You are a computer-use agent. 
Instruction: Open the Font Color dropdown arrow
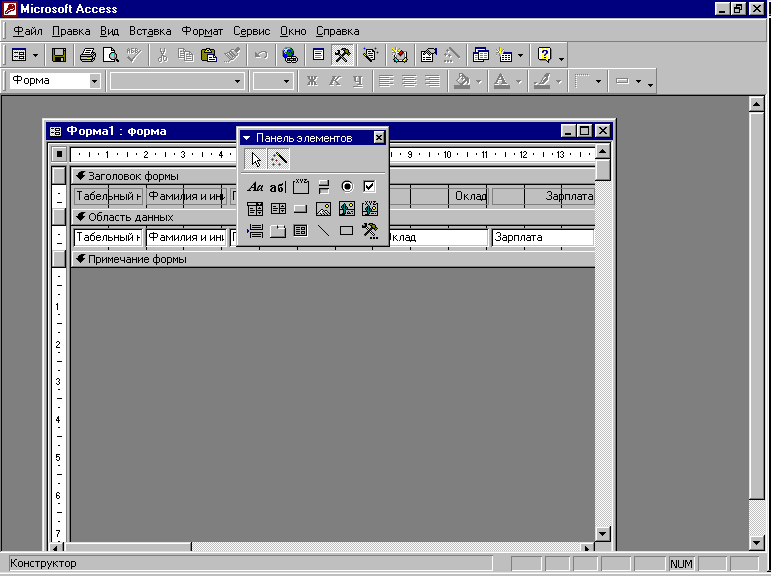click(x=518, y=81)
